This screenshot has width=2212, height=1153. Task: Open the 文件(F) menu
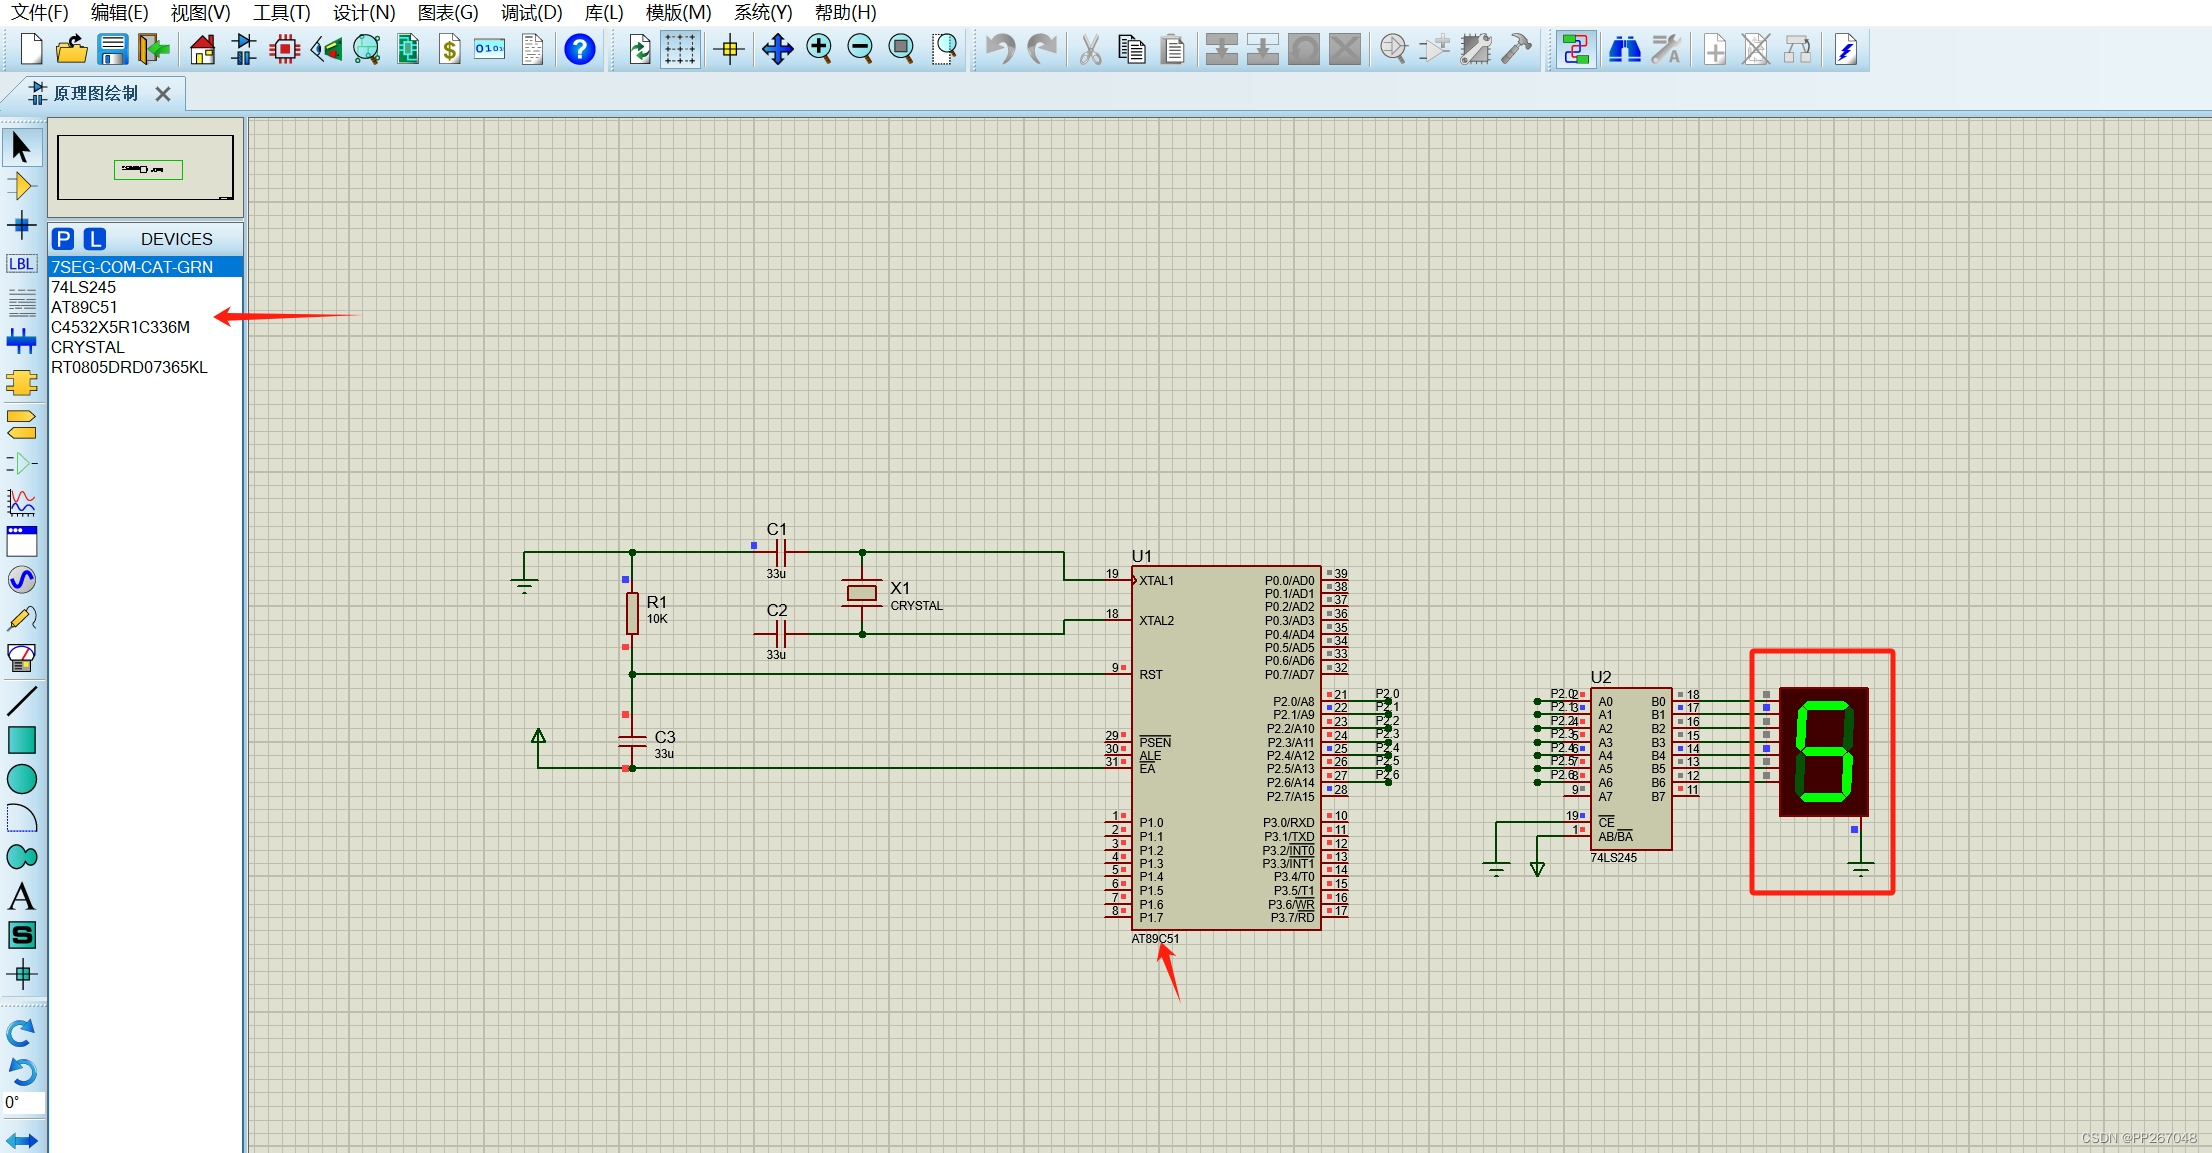point(39,12)
